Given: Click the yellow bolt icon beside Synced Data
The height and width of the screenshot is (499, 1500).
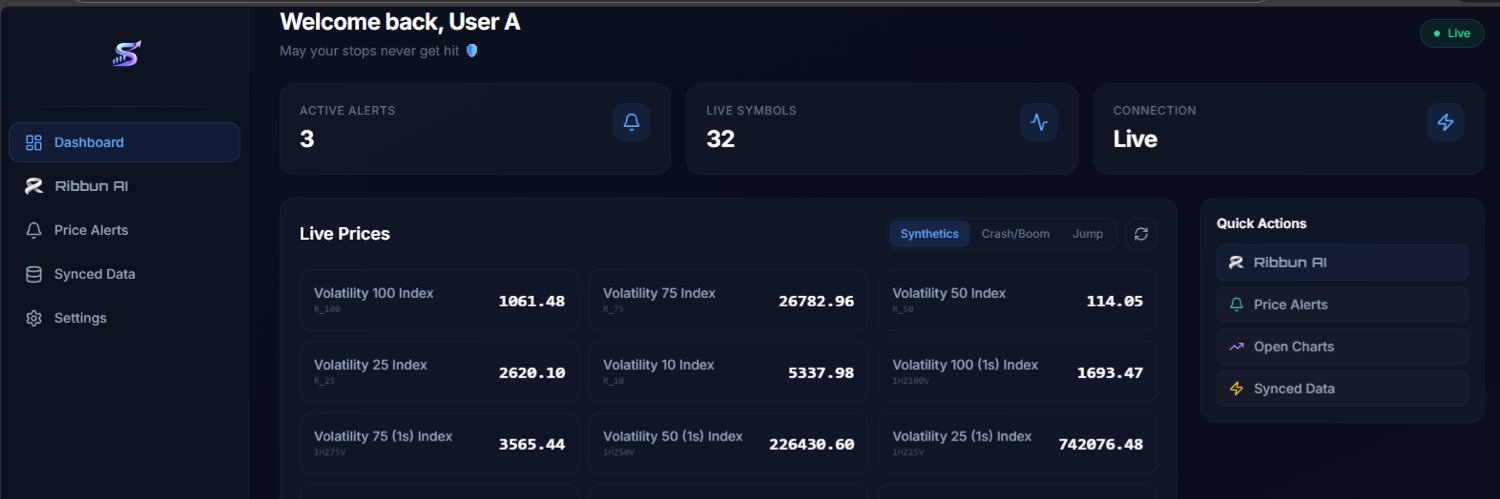Looking at the screenshot, I should (x=1236, y=388).
